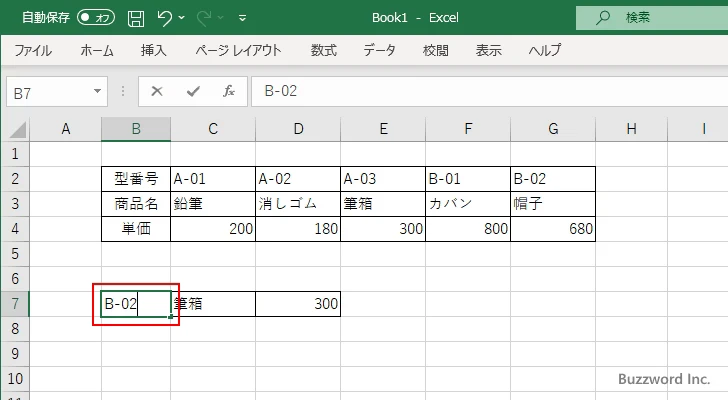
Task: Select row 10 header
Action: coord(15,379)
